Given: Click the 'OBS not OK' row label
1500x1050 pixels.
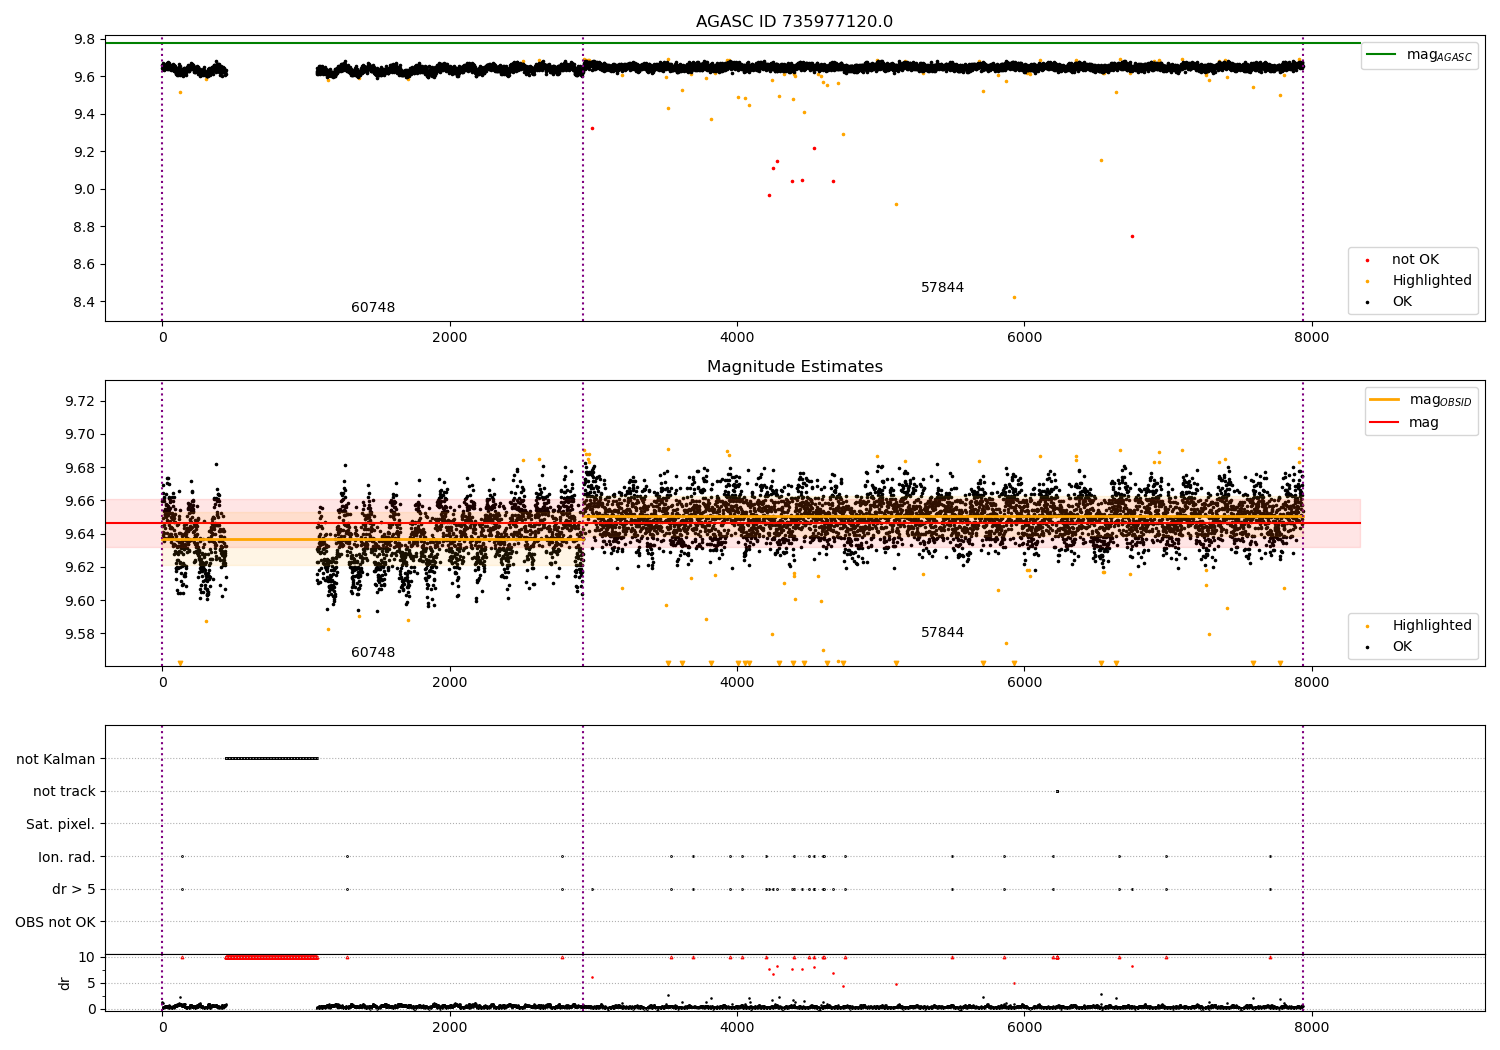Looking at the screenshot, I should 56,922.
